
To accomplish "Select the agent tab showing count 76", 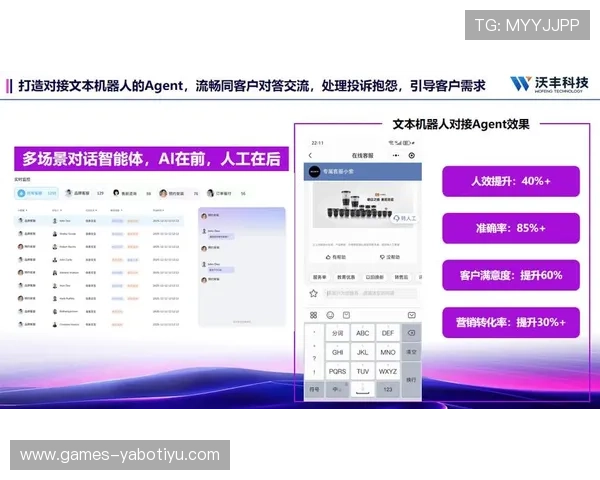I will coord(179,193).
